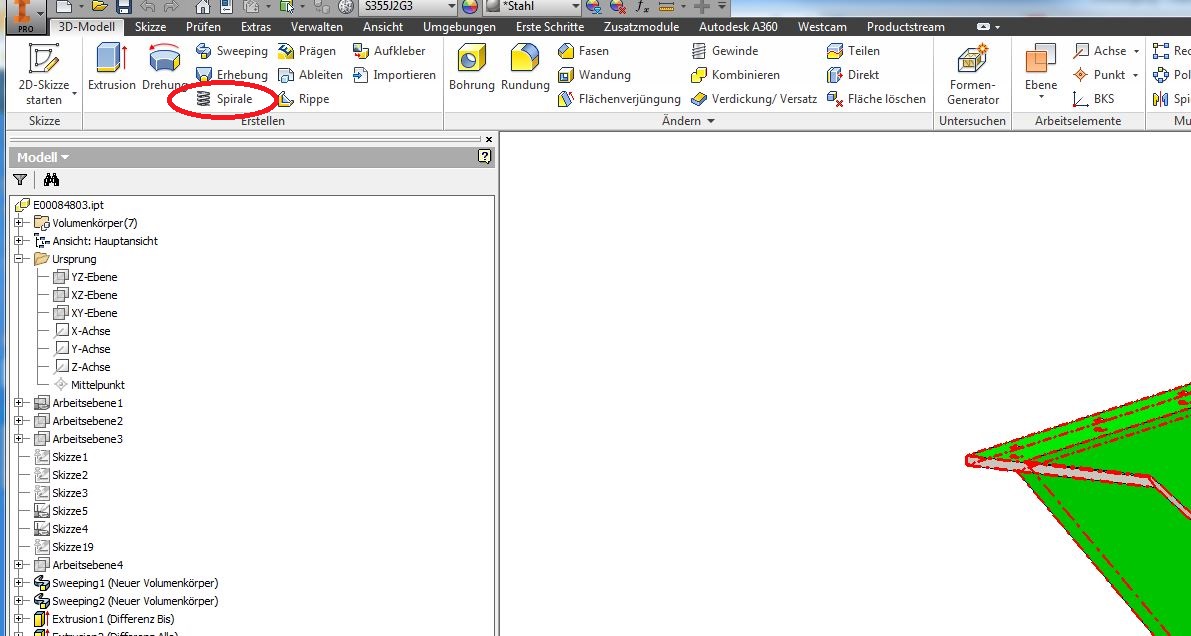Image resolution: width=1191 pixels, height=636 pixels.
Task: Click the binoculars search icon in browser
Action: tap(51, 180)
